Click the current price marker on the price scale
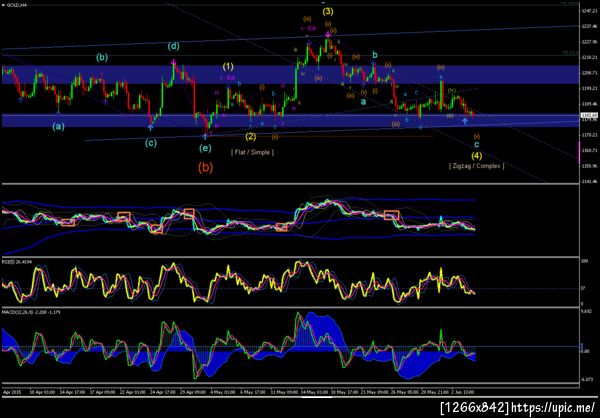600x418 pixels. [x=587, y=114]
